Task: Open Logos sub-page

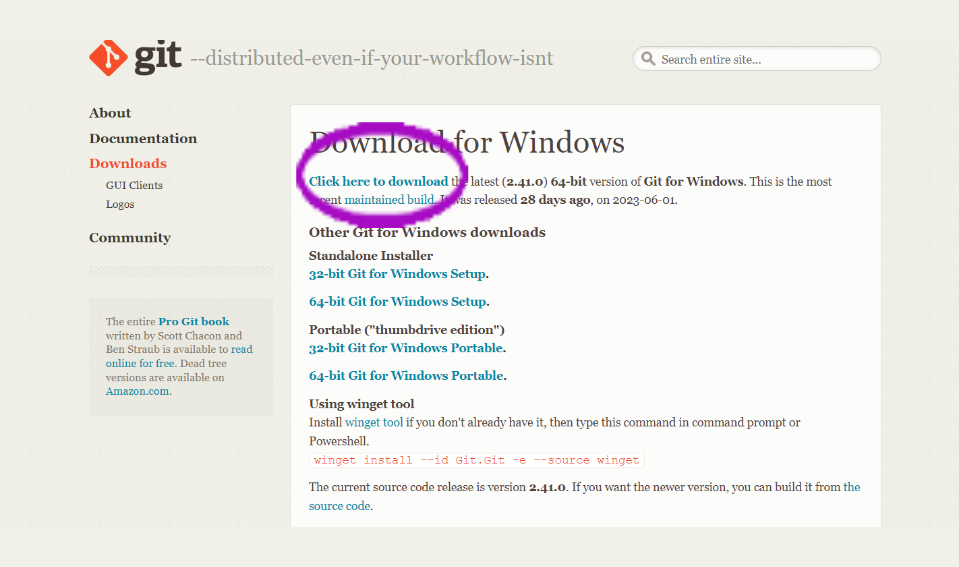Action: (120, 204)
